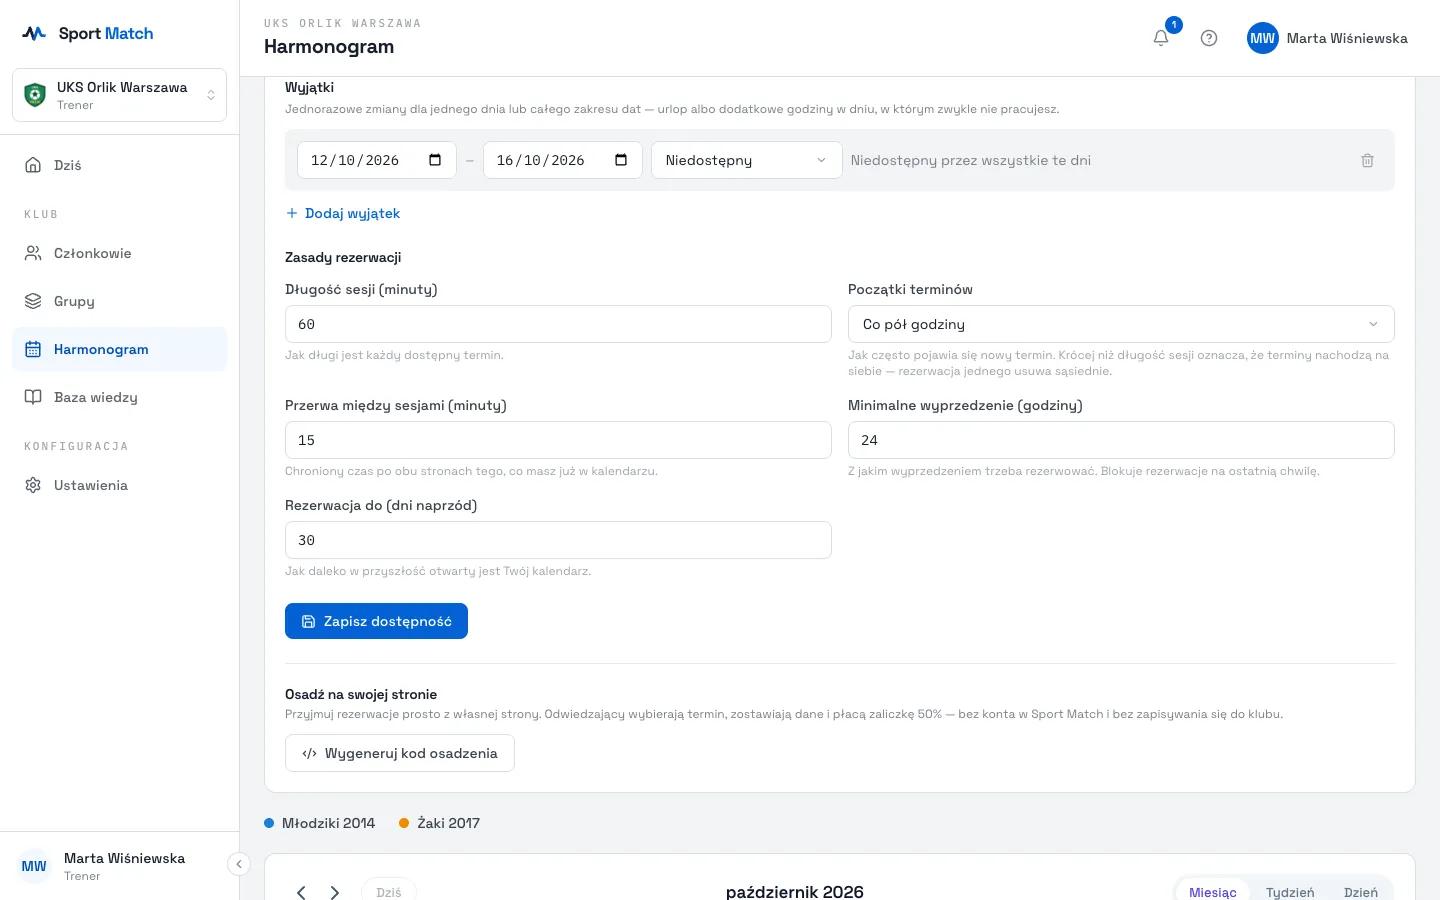Delete the exception row with trash icon
The width and height of the screenshot is (1440, 900).
(1367, 160)
